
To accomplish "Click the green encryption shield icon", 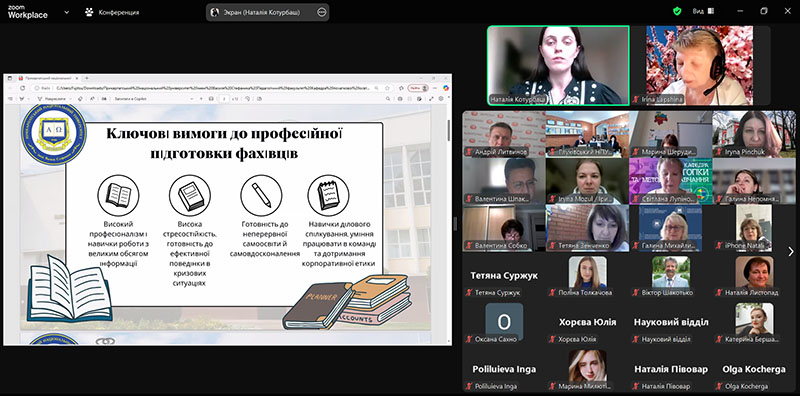I will [x=677, y=11].
